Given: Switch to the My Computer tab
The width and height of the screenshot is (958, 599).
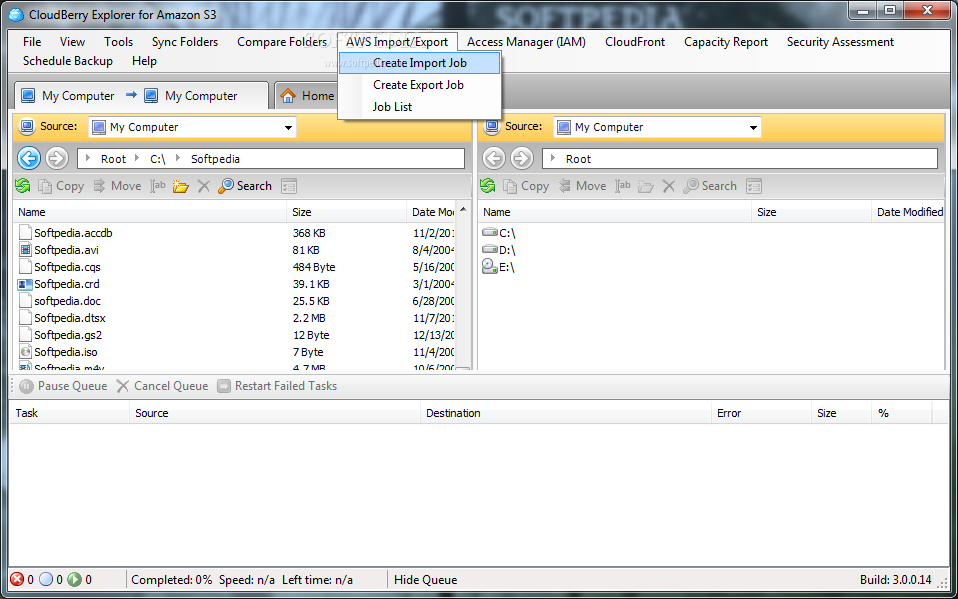Looking at the screenshot, I should (x=141, y=96).
